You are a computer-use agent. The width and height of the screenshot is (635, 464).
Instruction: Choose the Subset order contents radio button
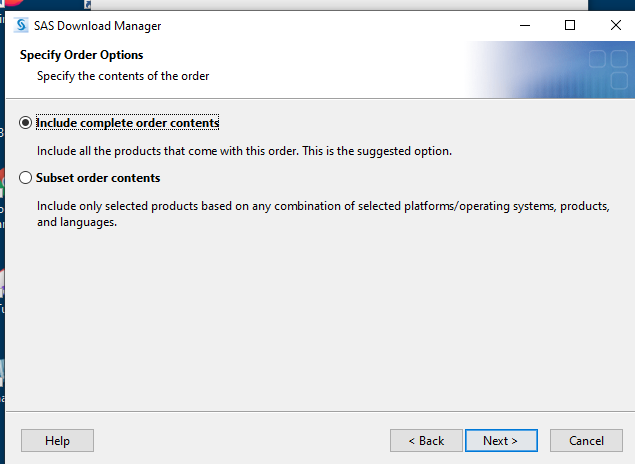[26, 178]
